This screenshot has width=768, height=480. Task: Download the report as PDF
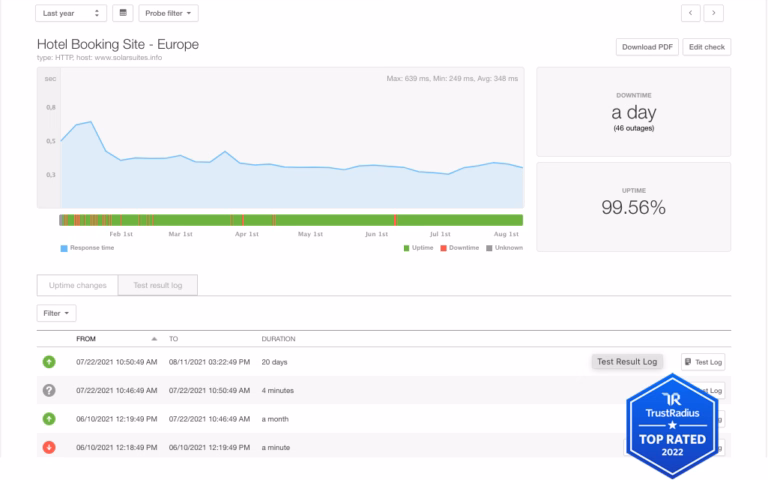[646, 47]
